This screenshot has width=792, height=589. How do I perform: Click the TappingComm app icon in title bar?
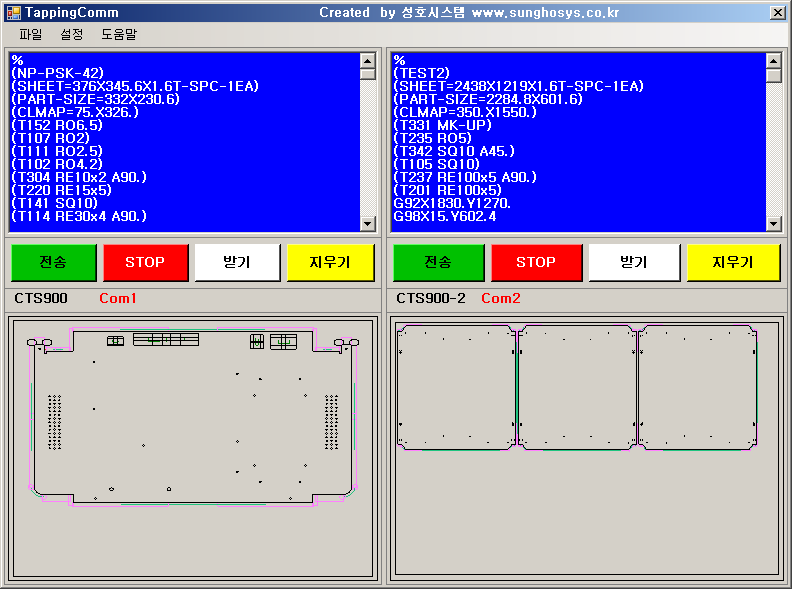[x=14, y=13]
